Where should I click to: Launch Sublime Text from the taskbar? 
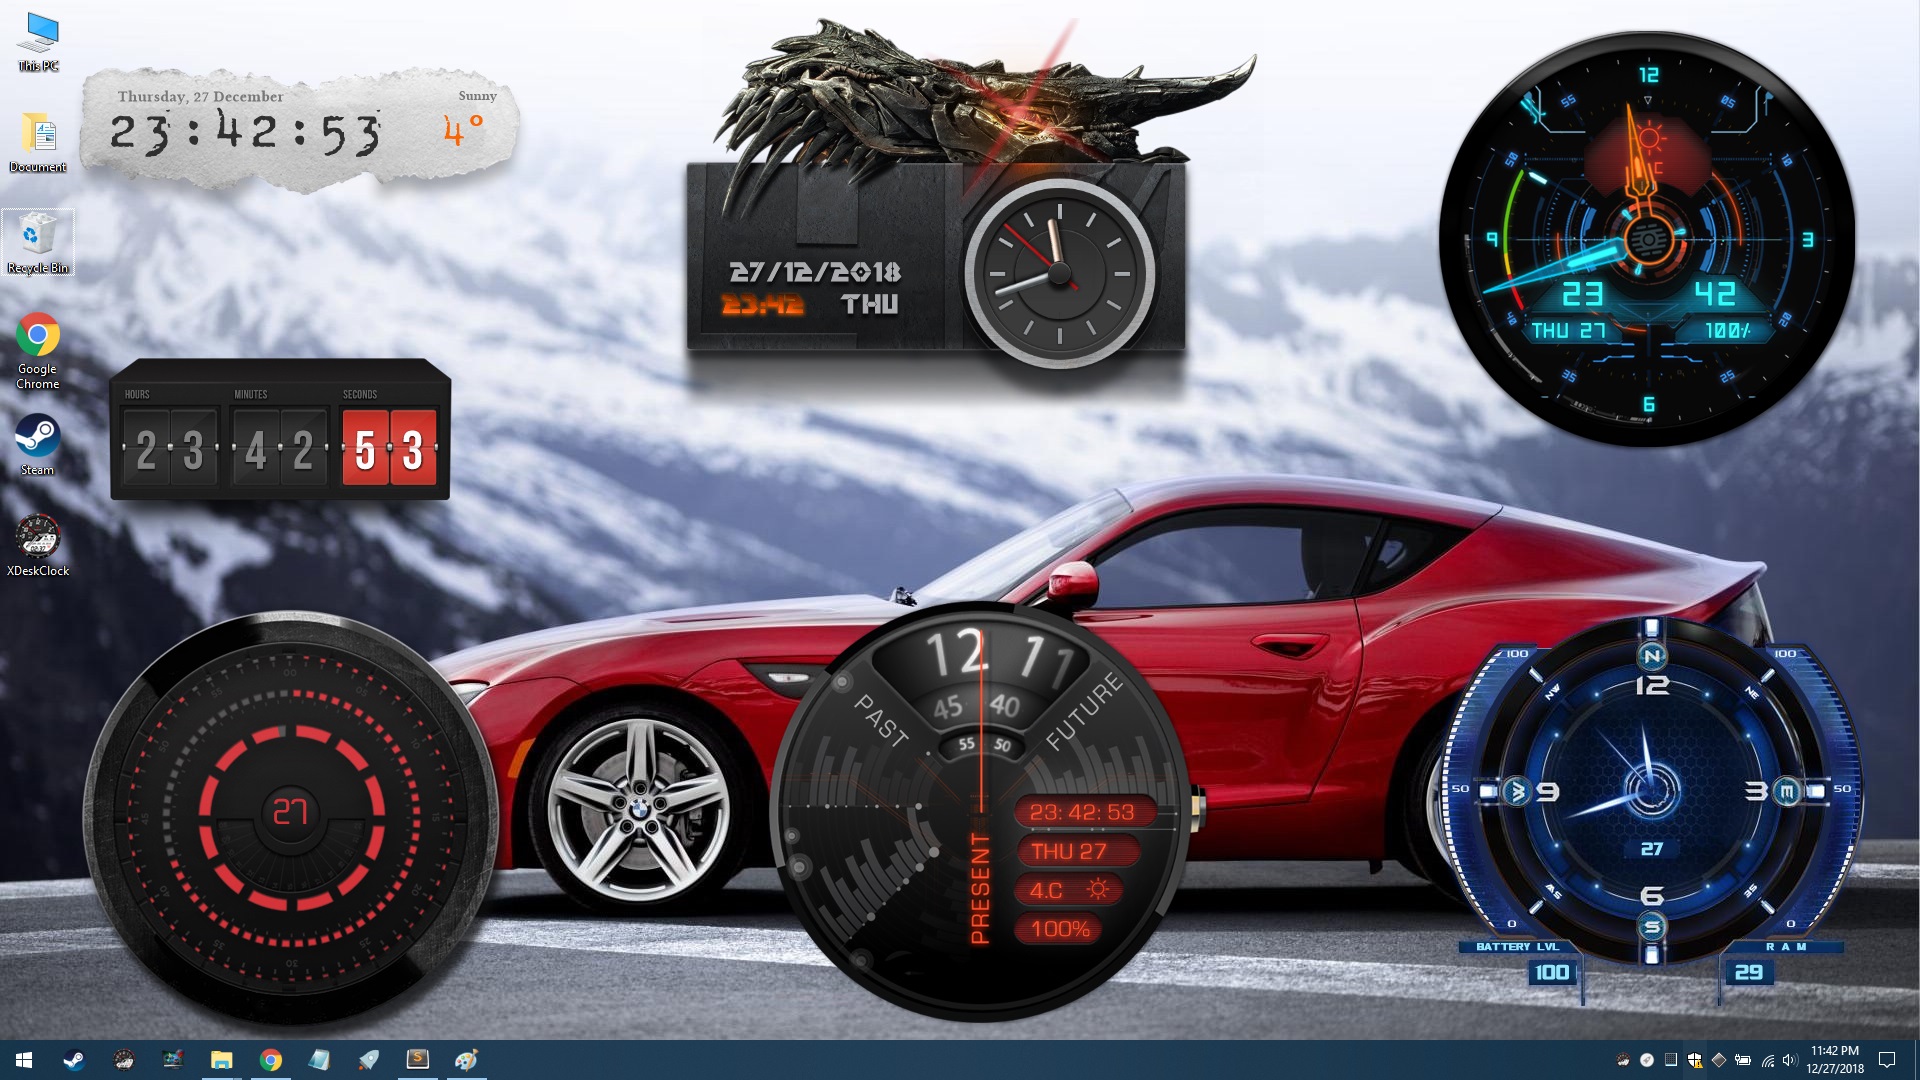coord(417,1061)
